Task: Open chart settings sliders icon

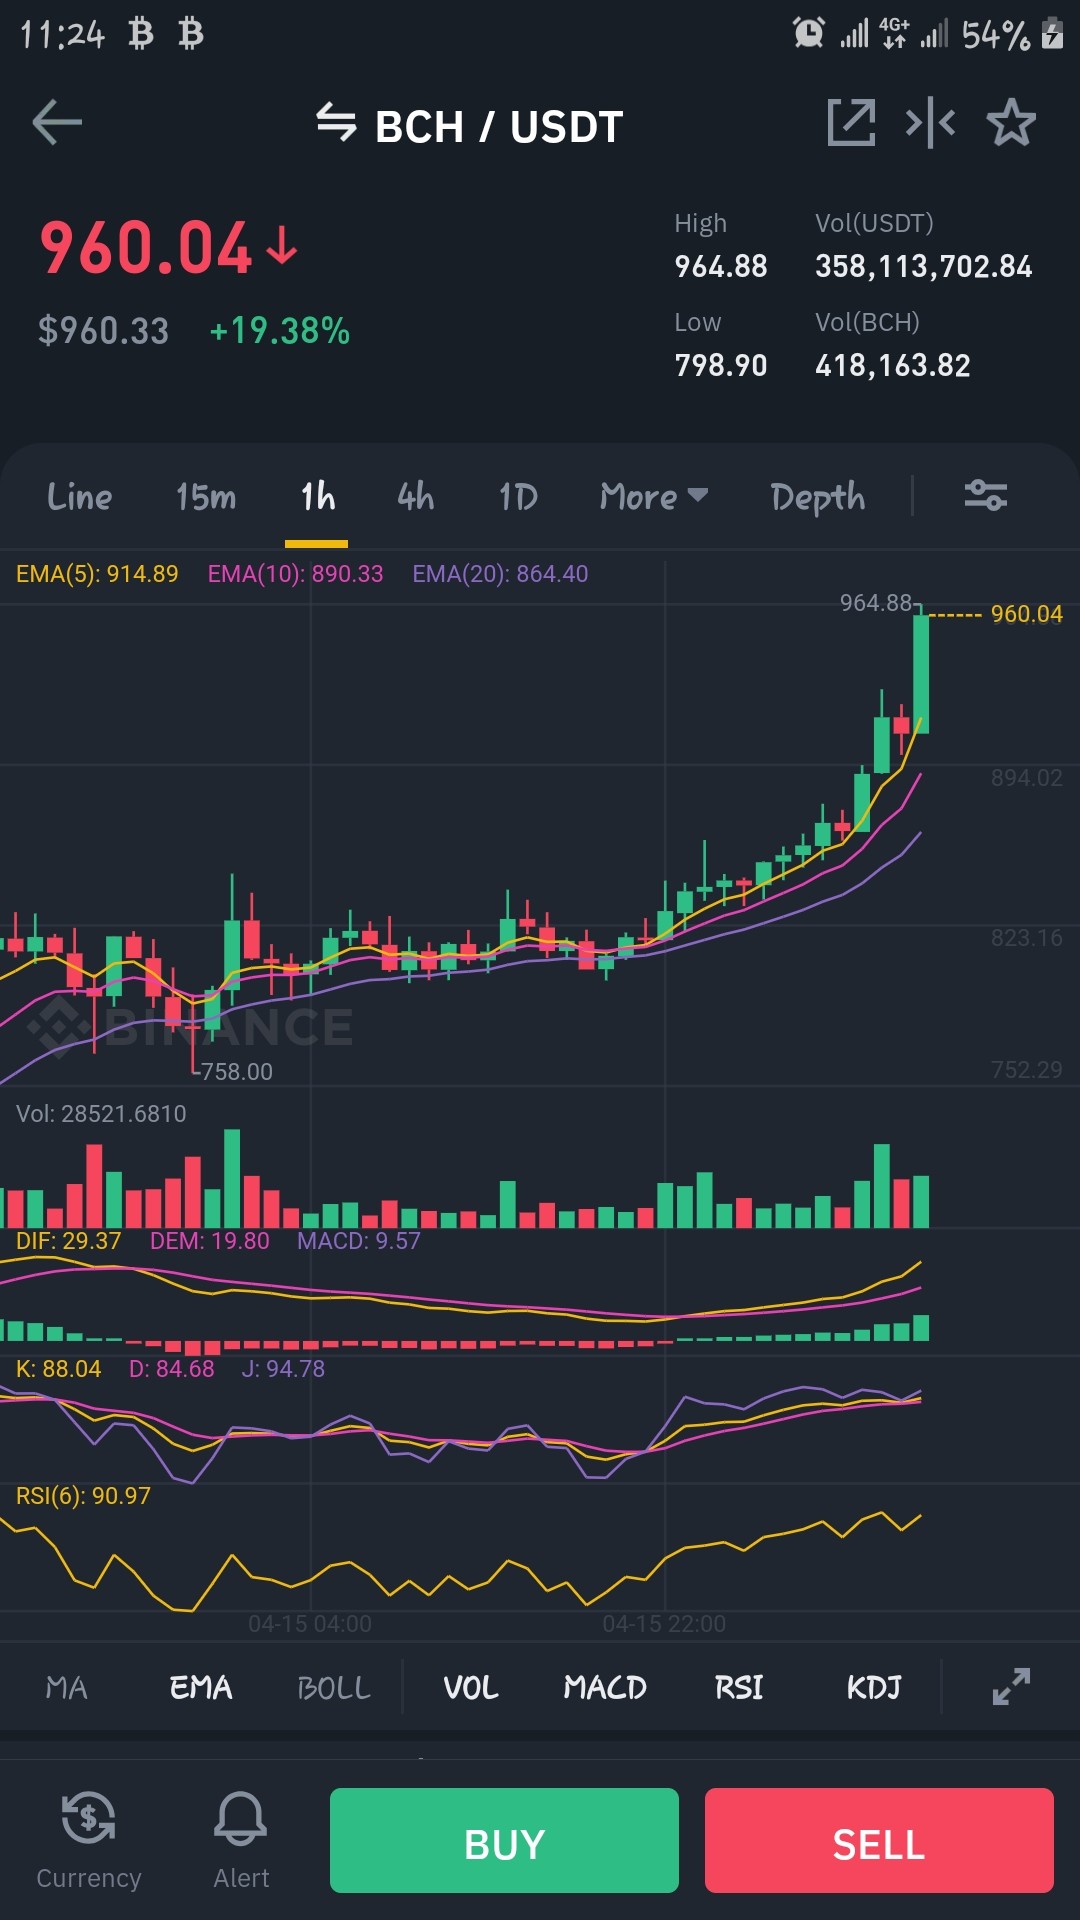Action: 985,495
